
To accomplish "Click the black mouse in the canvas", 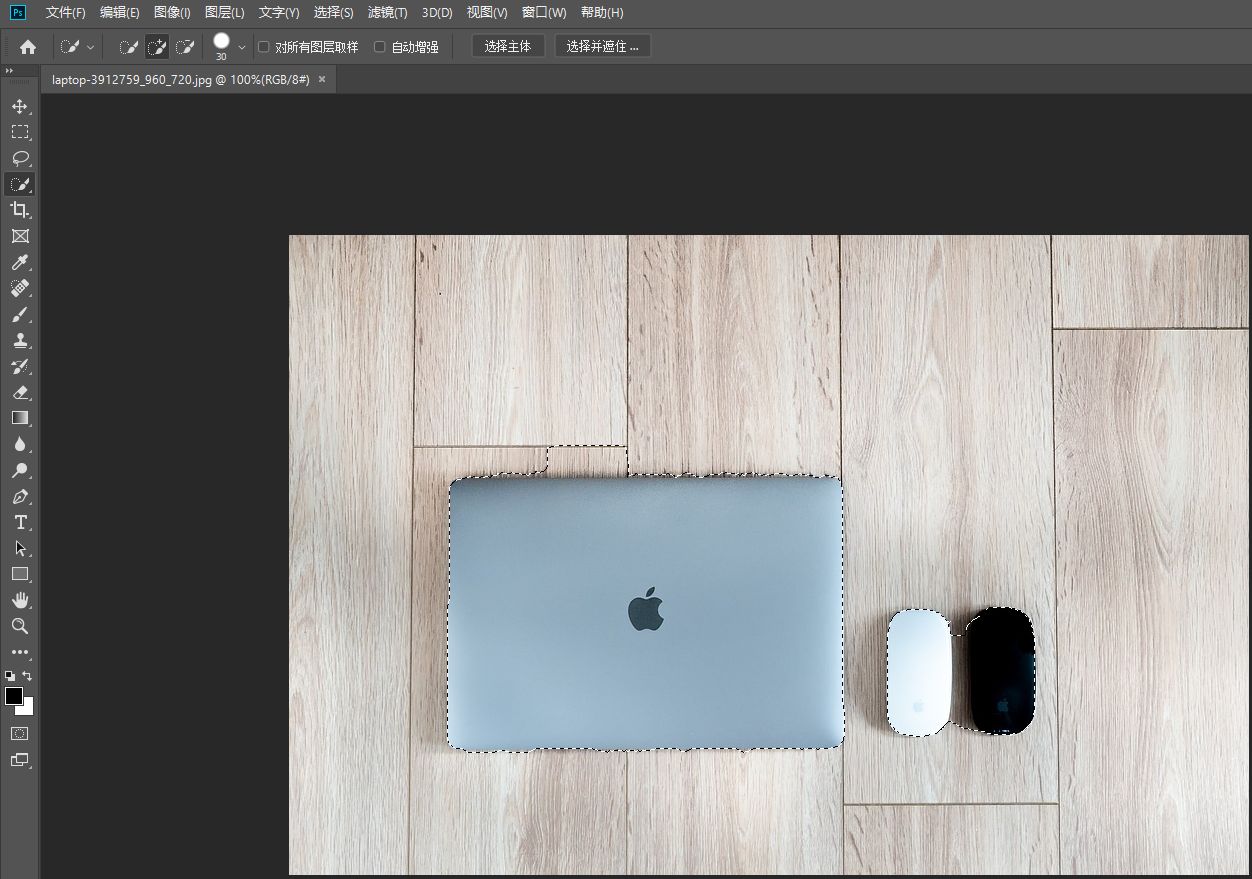I will 1000,671.
